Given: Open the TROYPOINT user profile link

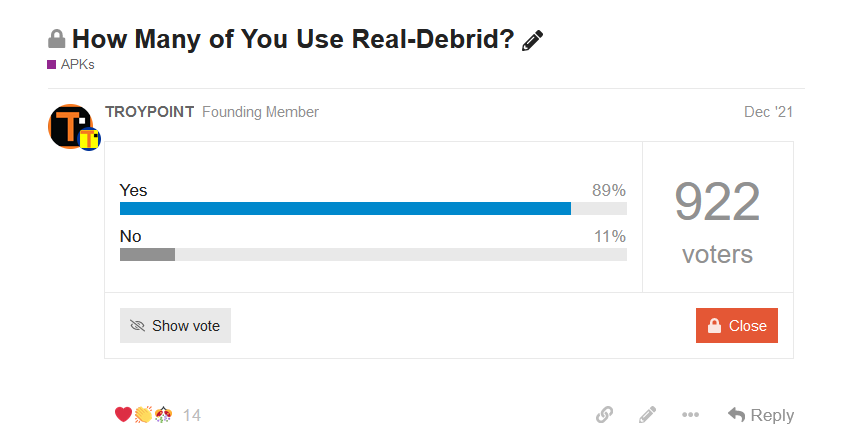Looking at the screenshot, I should tap(150, 112).
